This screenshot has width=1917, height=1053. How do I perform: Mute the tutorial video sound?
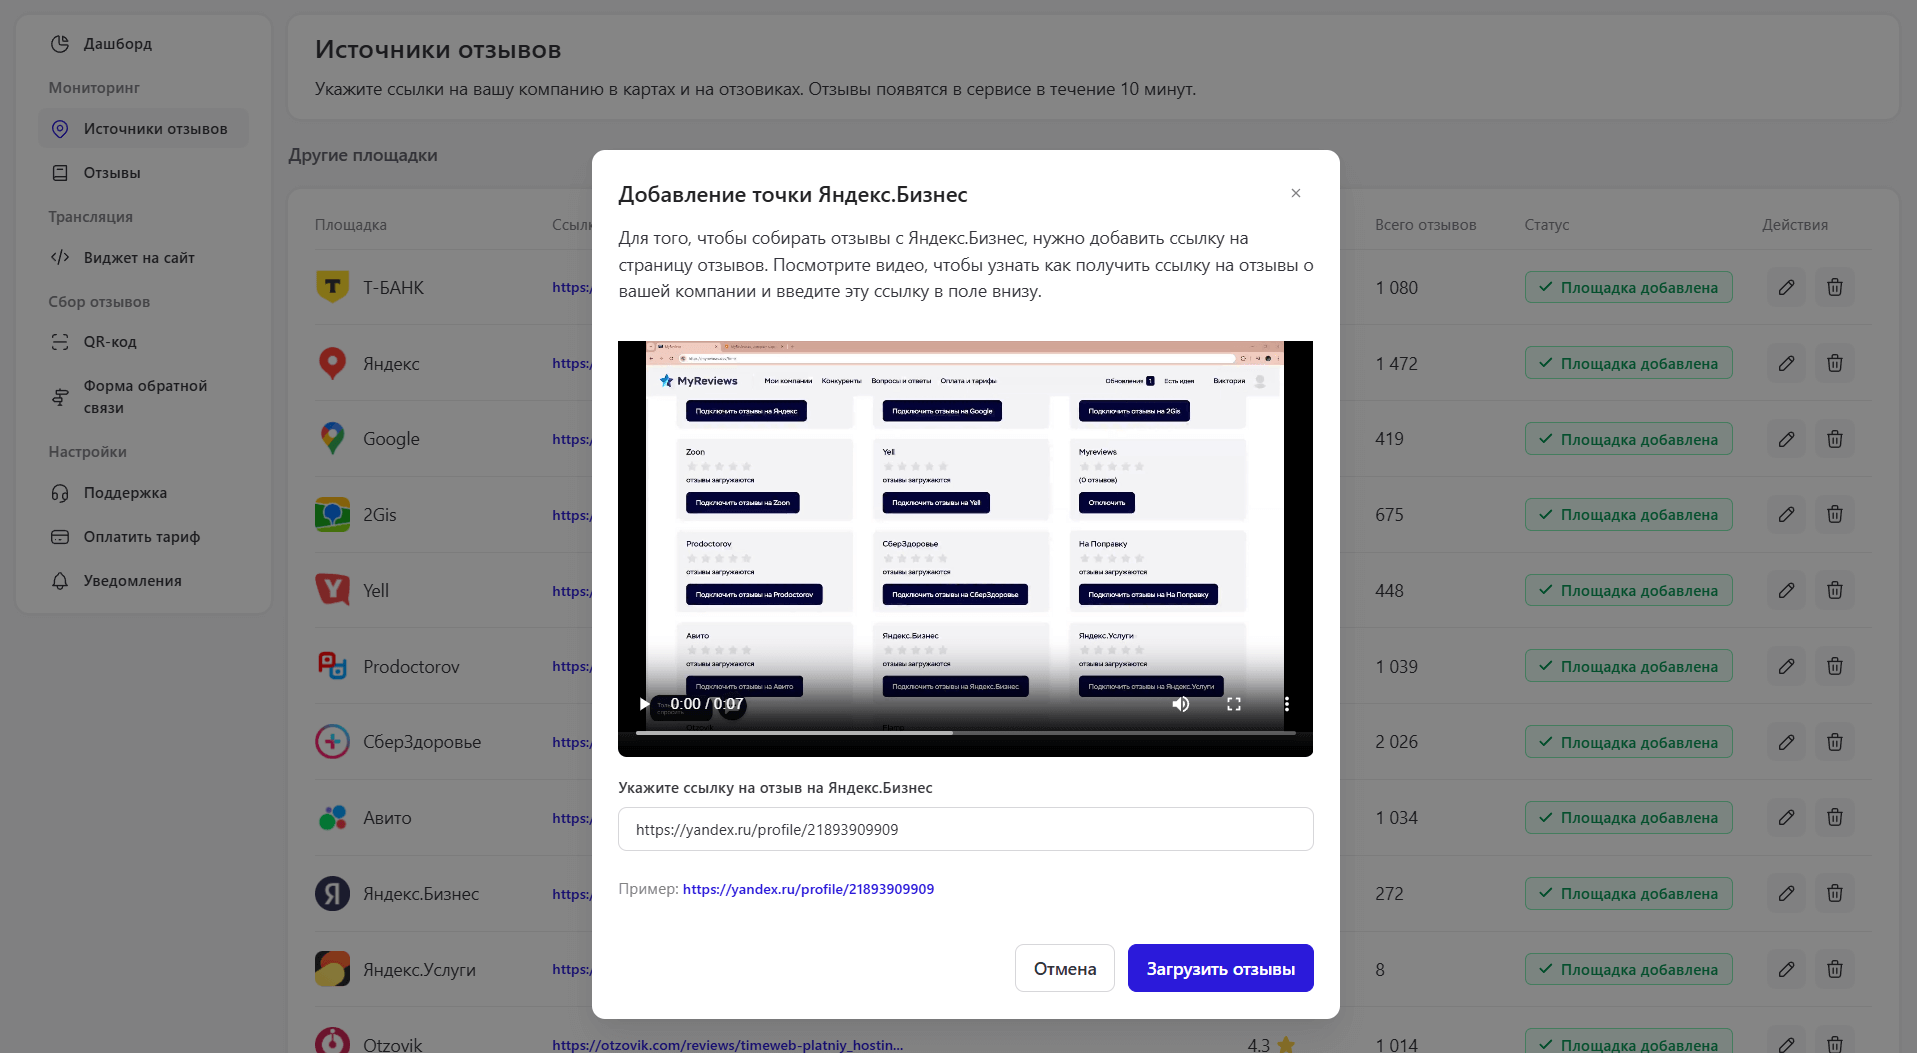(x=1181, y=704)
